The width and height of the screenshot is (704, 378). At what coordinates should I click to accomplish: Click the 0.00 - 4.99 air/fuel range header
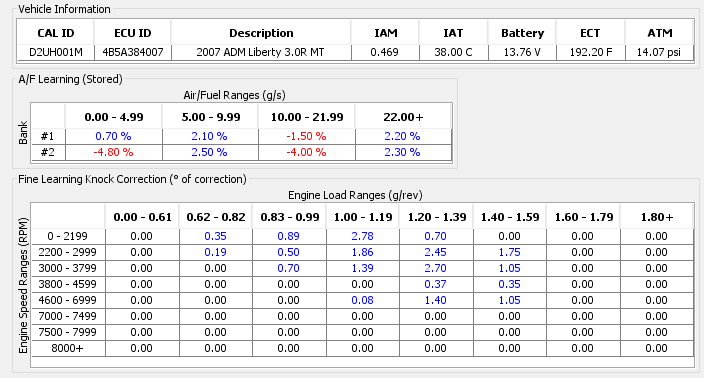point(114,117)
